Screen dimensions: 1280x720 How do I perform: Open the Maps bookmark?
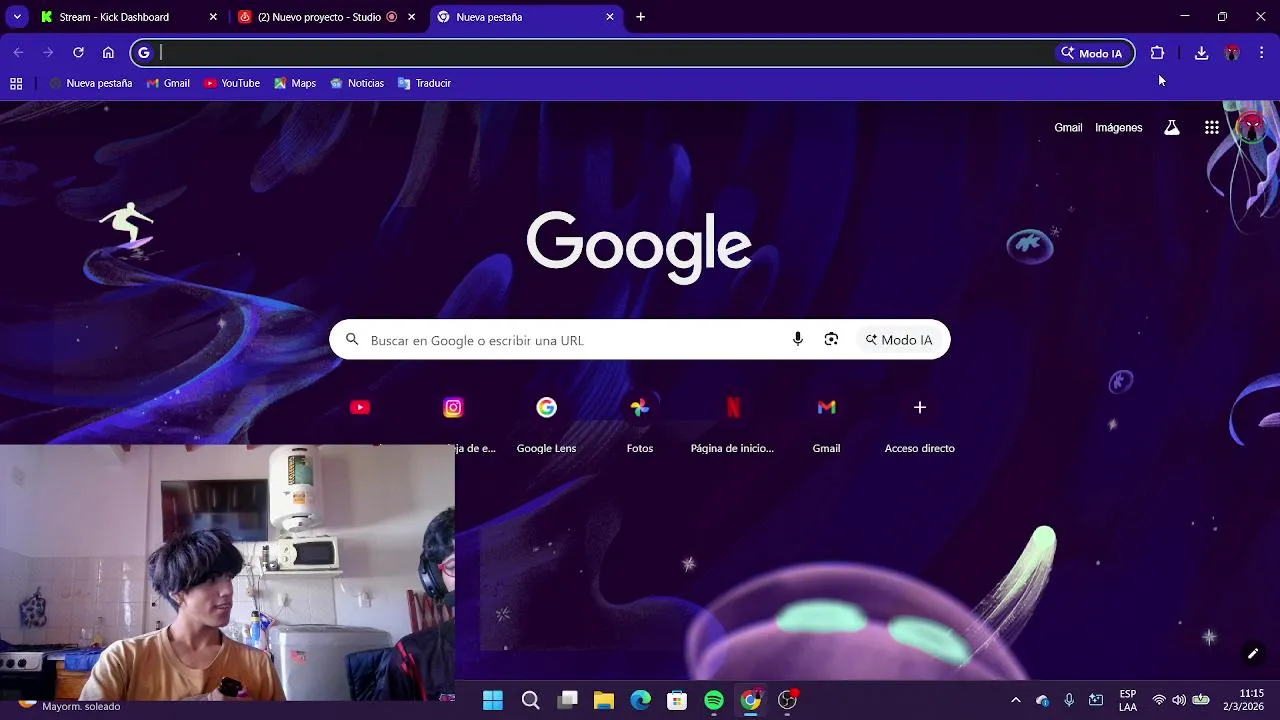(295, 84)
